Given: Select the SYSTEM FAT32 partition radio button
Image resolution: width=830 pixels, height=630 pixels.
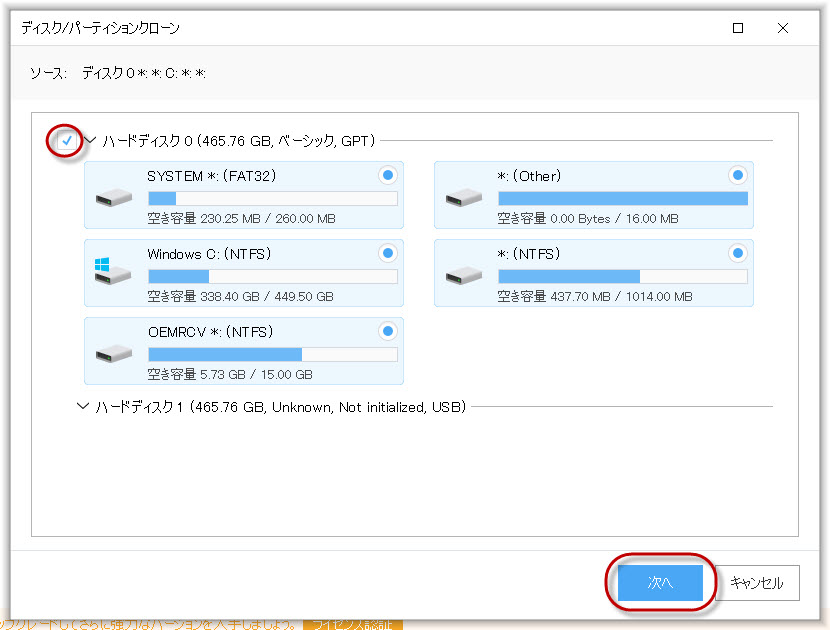Looking at the screenshot, I should [388, 175].
